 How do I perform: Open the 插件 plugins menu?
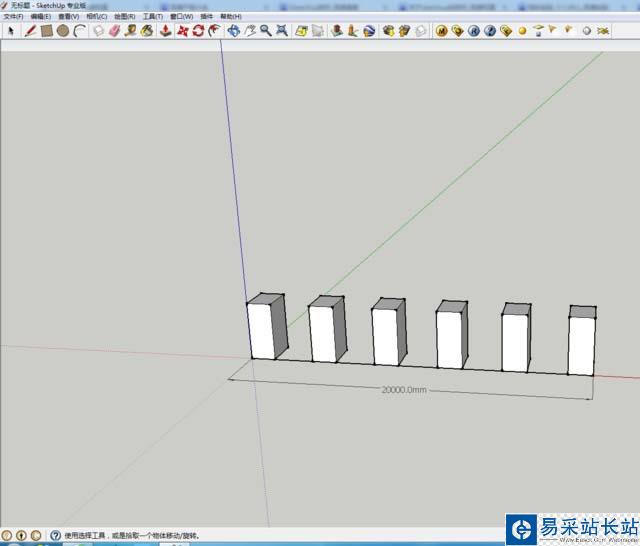pos(206,17)
